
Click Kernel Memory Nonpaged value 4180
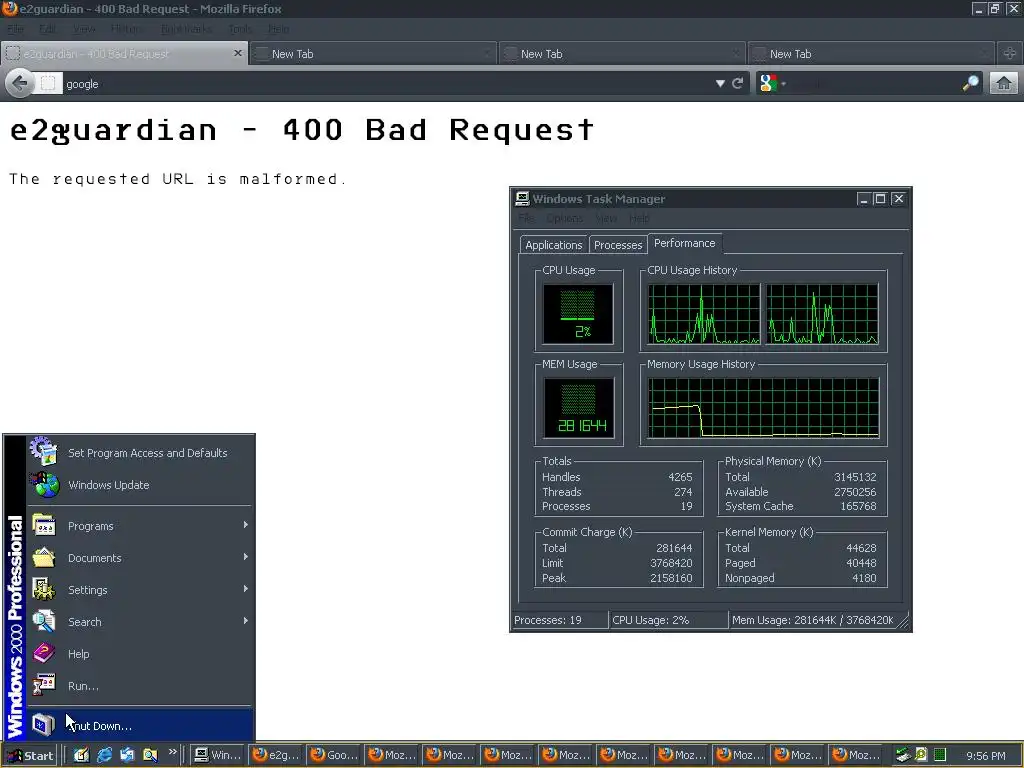(x=864, y=578)
